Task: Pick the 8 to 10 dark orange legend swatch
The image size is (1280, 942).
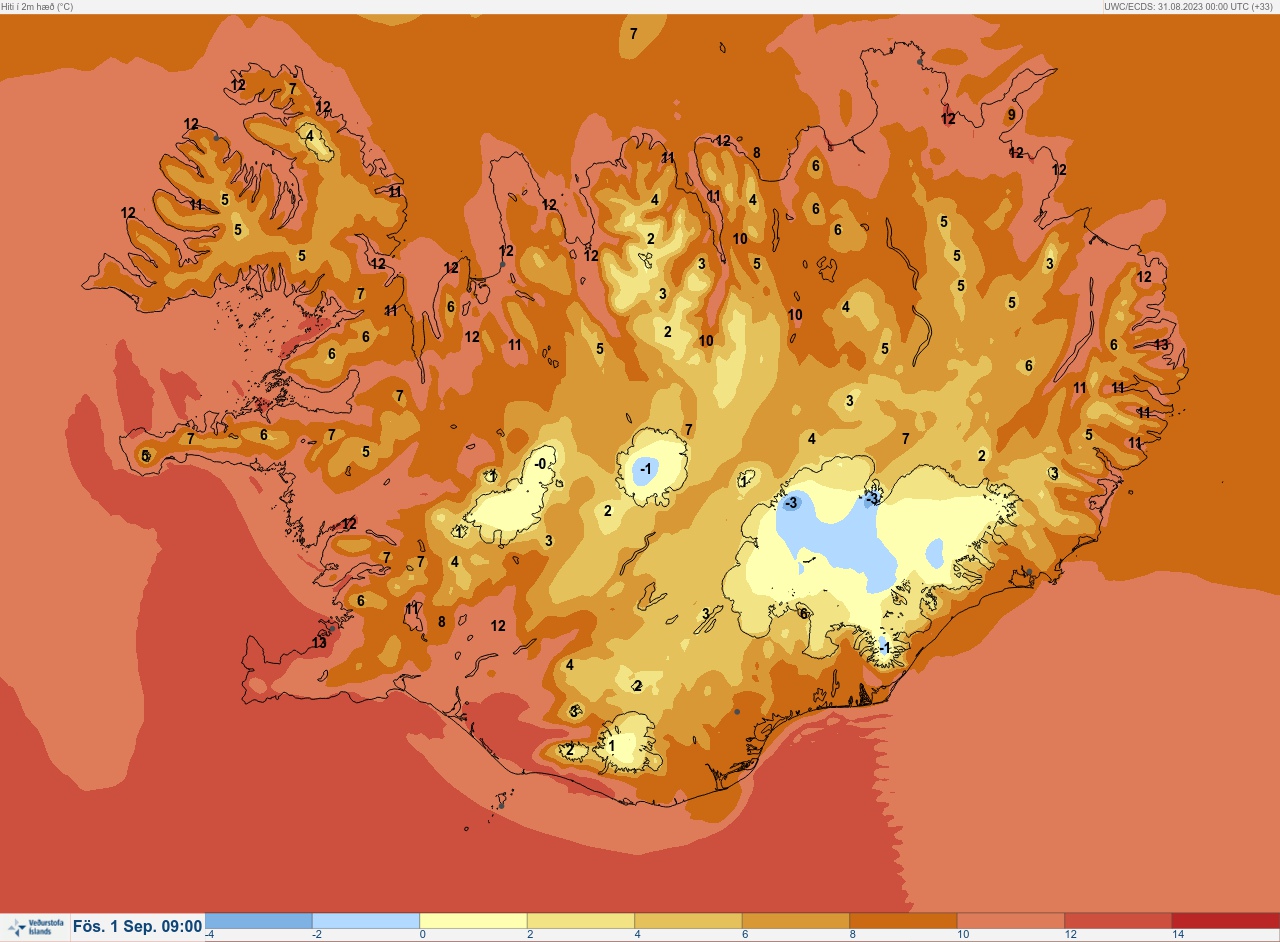Action: [903, 920]
